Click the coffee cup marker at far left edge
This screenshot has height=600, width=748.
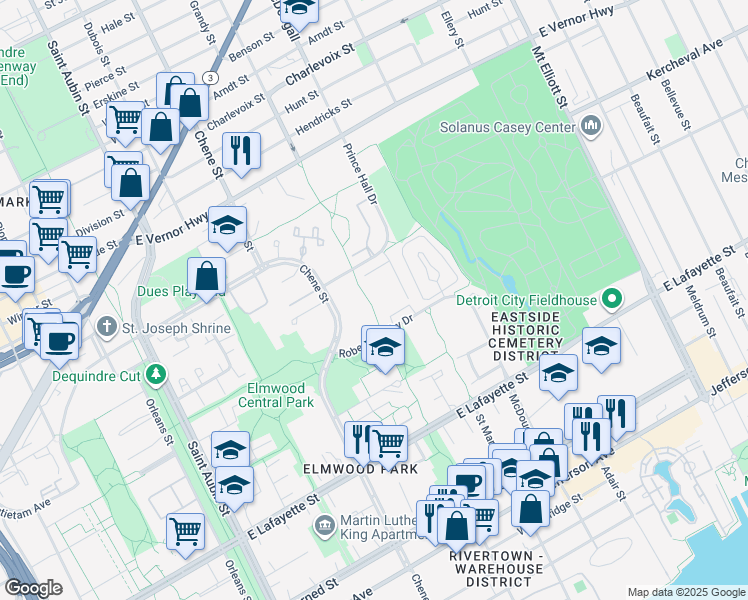point(13,271)
